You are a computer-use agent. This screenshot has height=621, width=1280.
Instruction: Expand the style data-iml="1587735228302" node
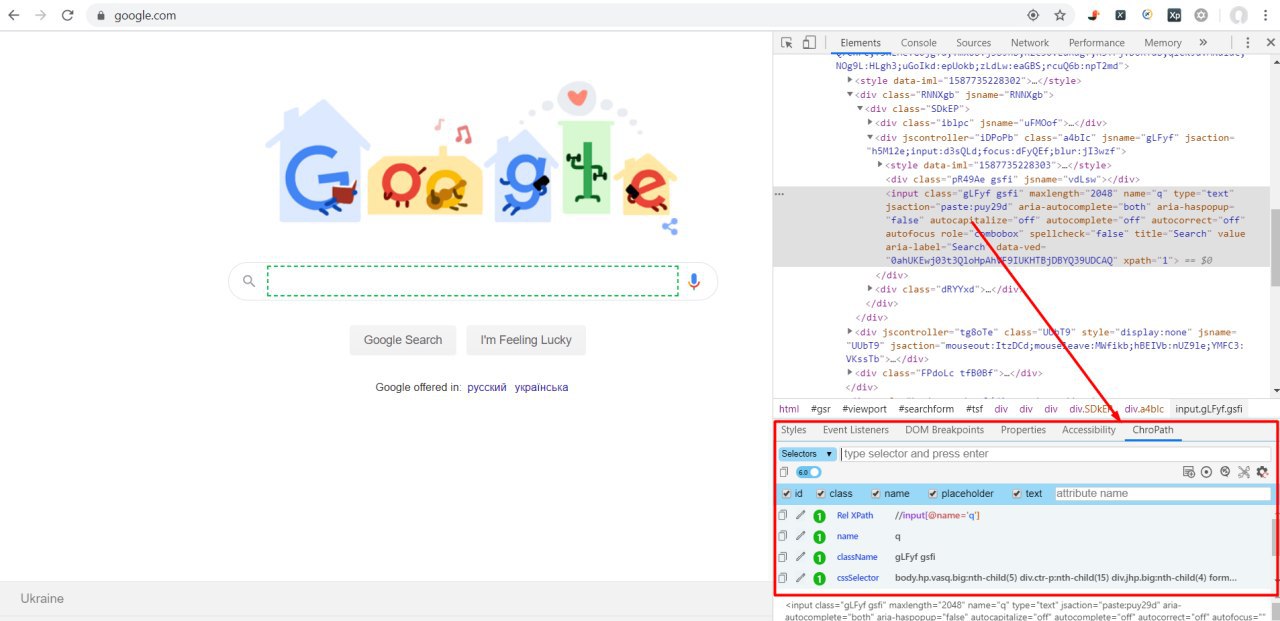[850, 81]
